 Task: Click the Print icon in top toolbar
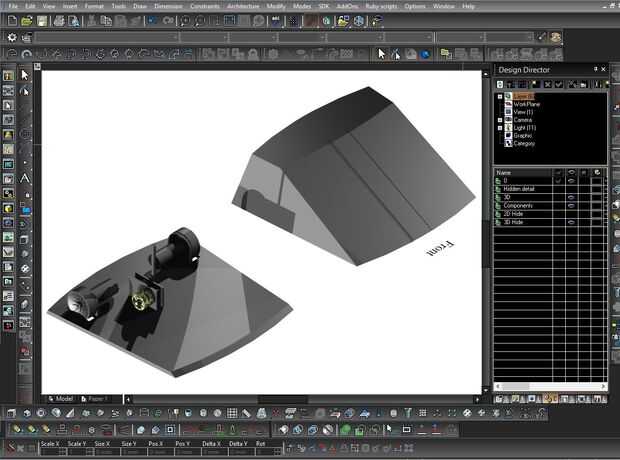(x=59, y=21)
